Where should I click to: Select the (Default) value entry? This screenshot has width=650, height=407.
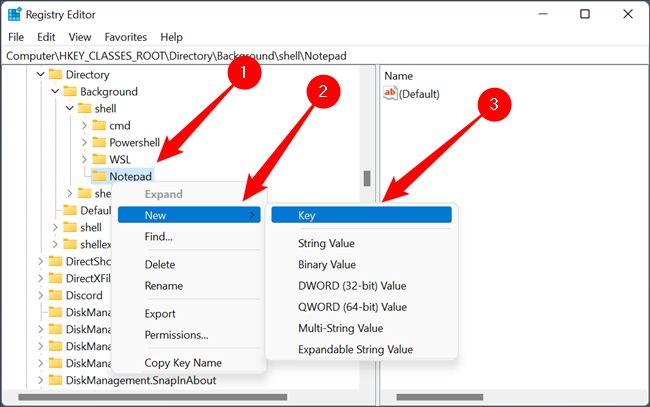tap(419, 94)
